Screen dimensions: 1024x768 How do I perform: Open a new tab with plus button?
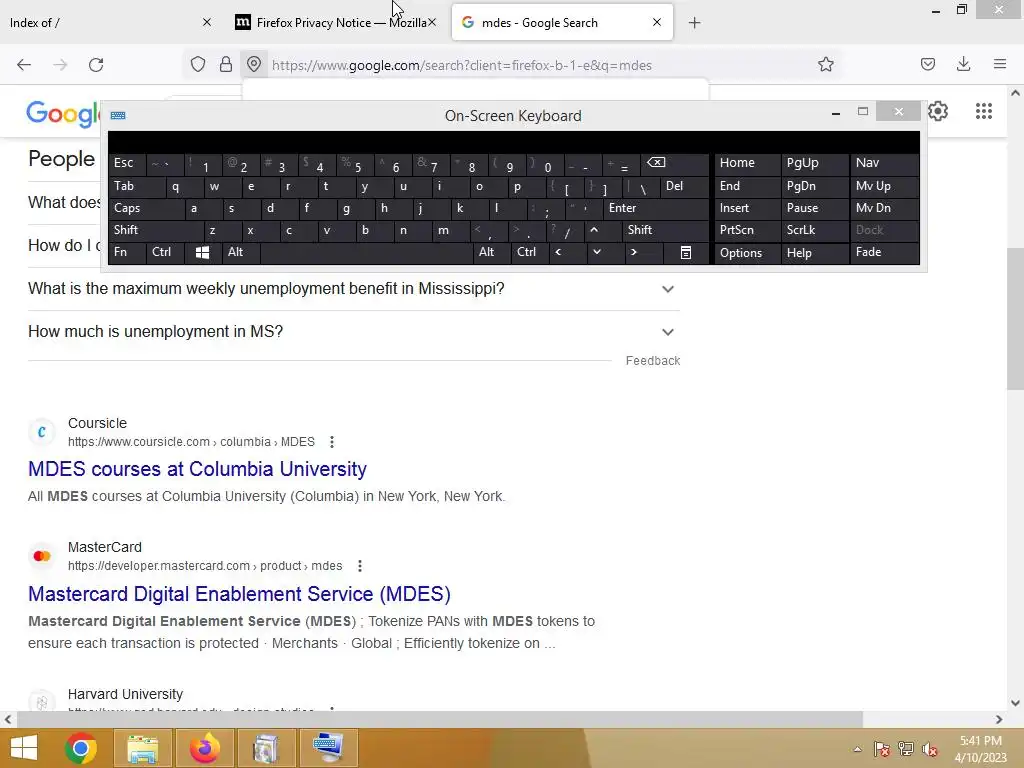click(x=694, y=23)
